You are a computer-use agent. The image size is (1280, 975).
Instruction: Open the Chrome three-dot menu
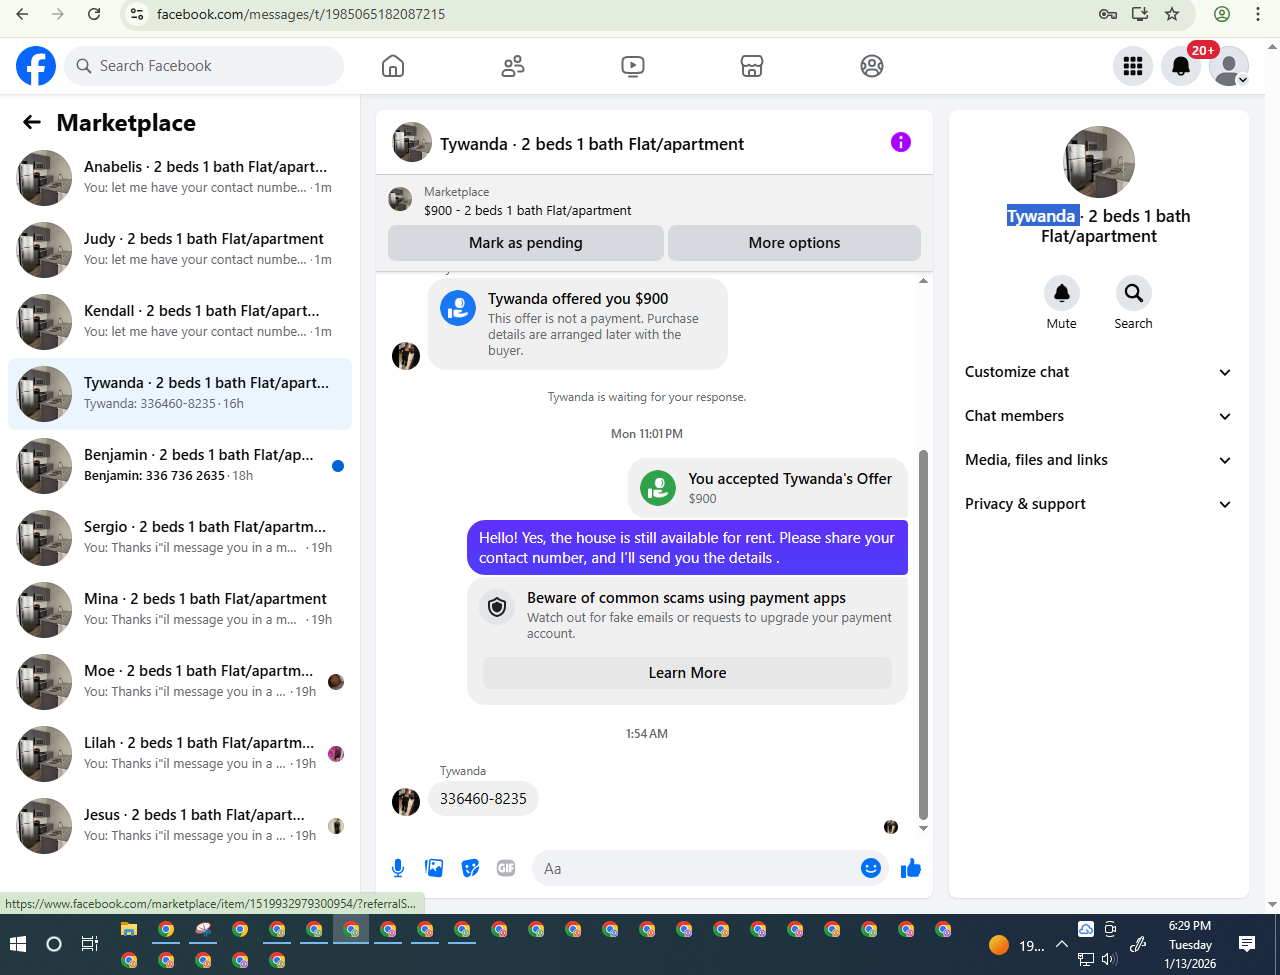[1258, 14]
